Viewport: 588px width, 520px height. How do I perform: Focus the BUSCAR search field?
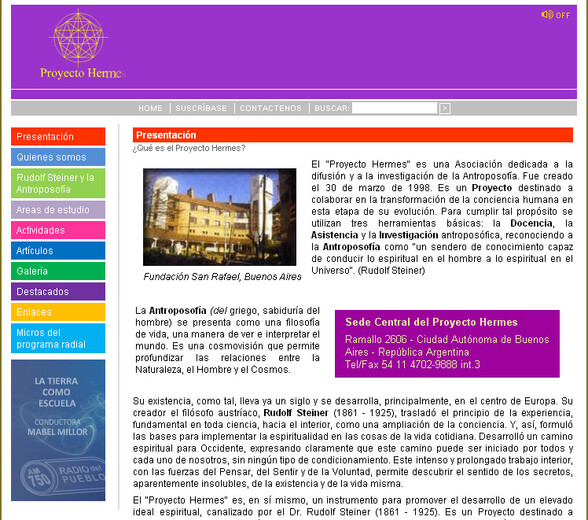pyautogui.click(x=394, y=108)
